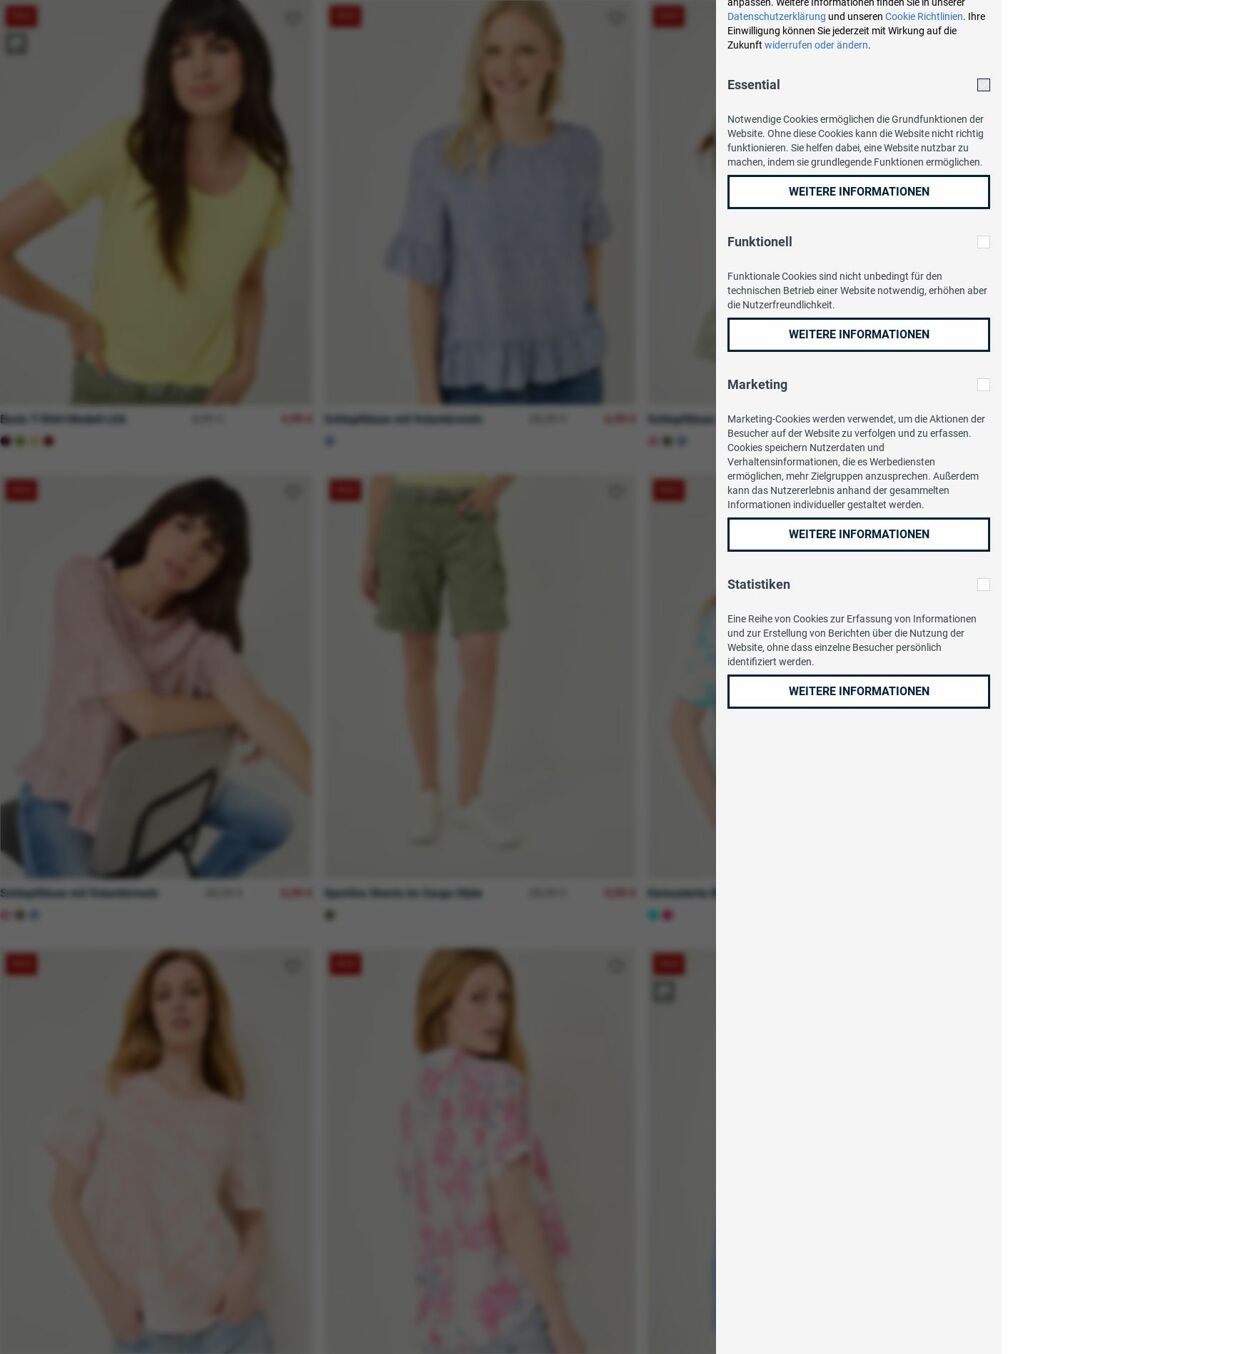Follow the 'widerrufen oder ändern' link

tap(816, 45)
